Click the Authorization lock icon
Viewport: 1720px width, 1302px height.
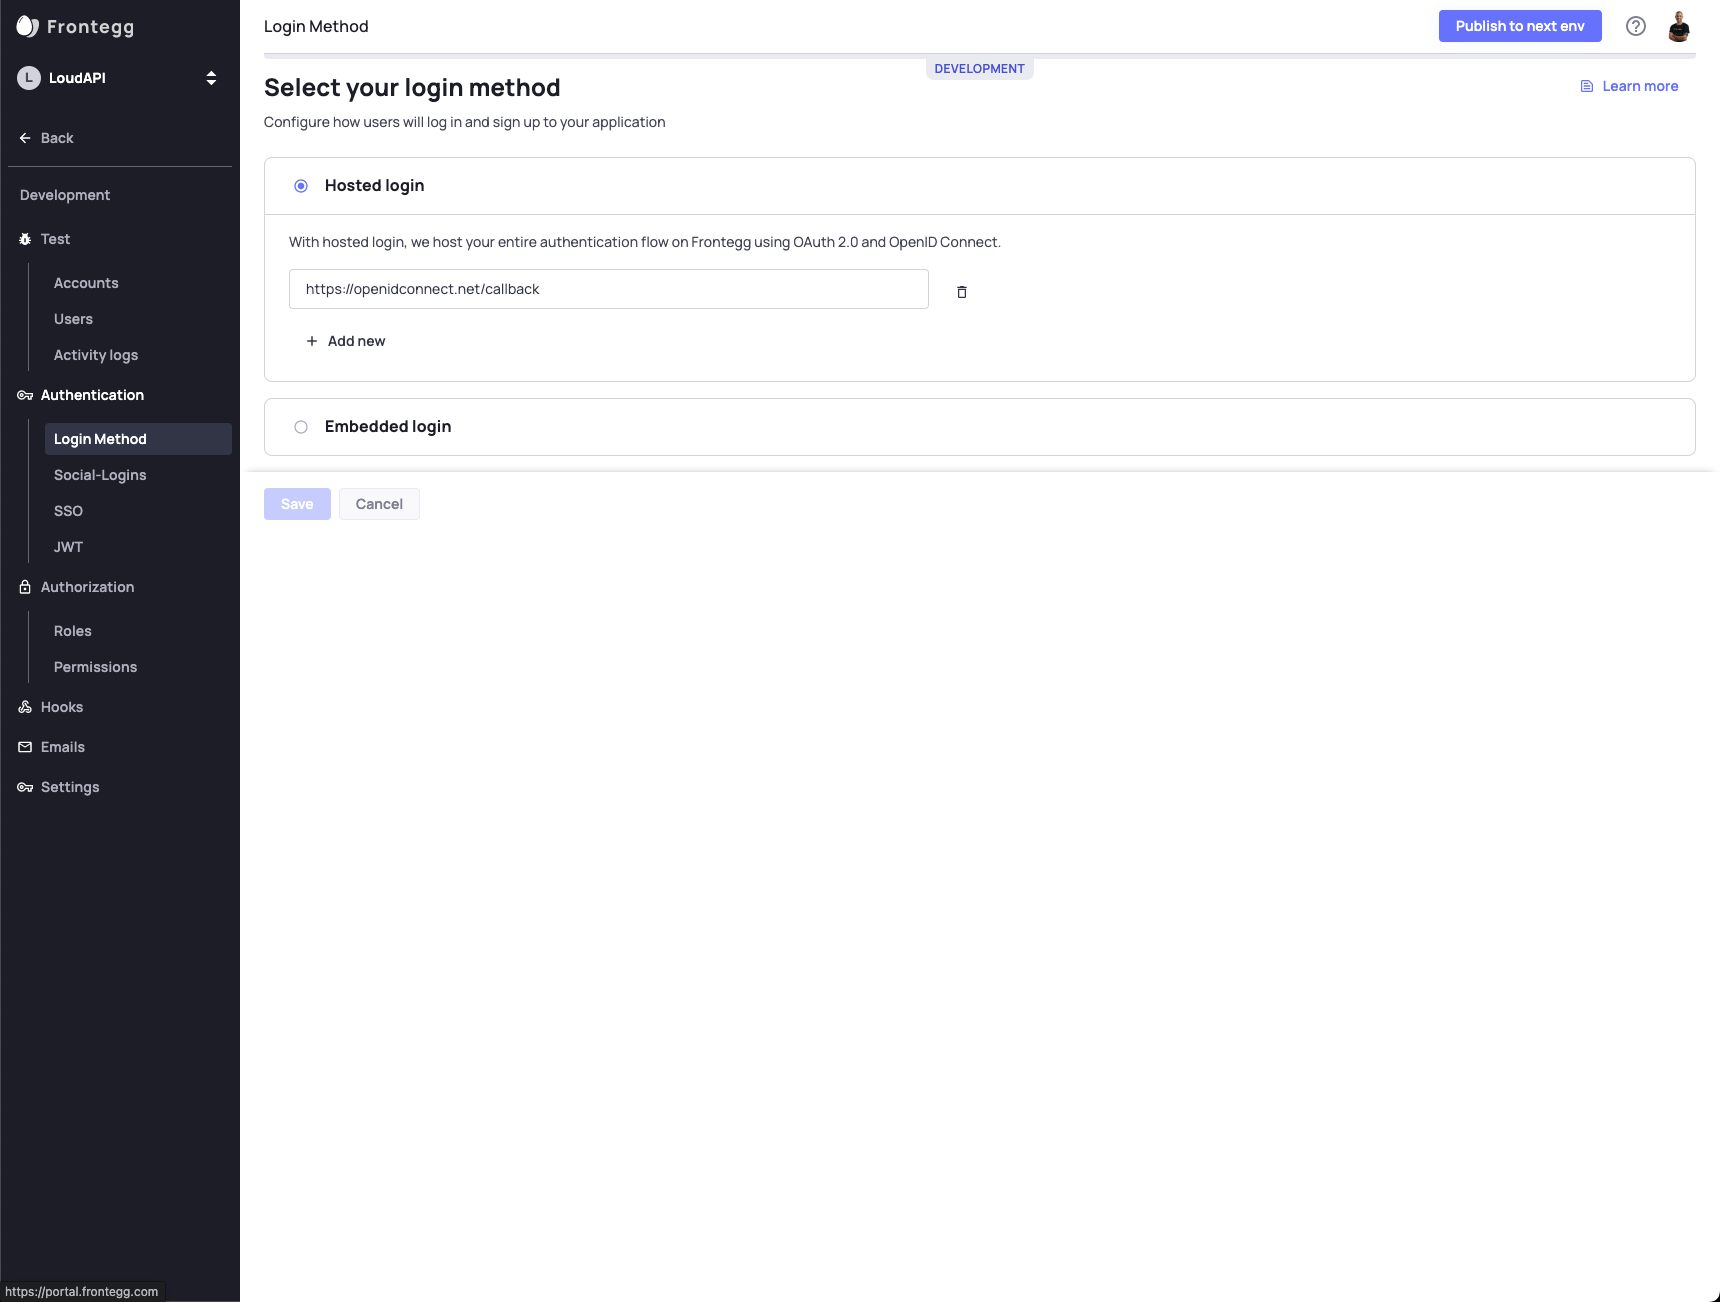[25, 587]
